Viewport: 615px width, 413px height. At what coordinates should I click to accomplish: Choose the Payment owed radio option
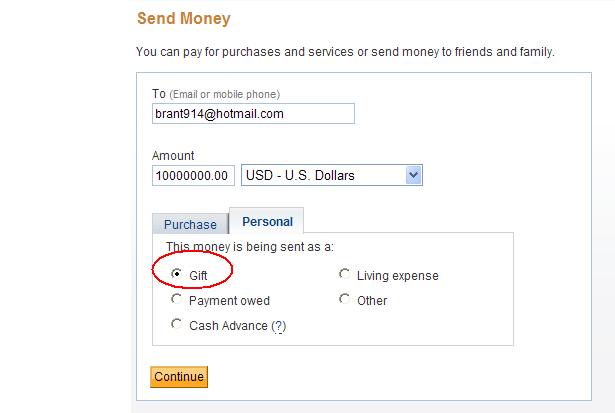pyautogui.click(x=177, y=299)
